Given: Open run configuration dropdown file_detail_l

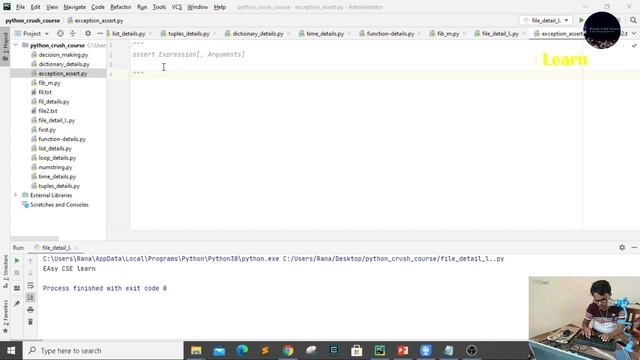Looking at the screenshot, I should coord(546,20).
